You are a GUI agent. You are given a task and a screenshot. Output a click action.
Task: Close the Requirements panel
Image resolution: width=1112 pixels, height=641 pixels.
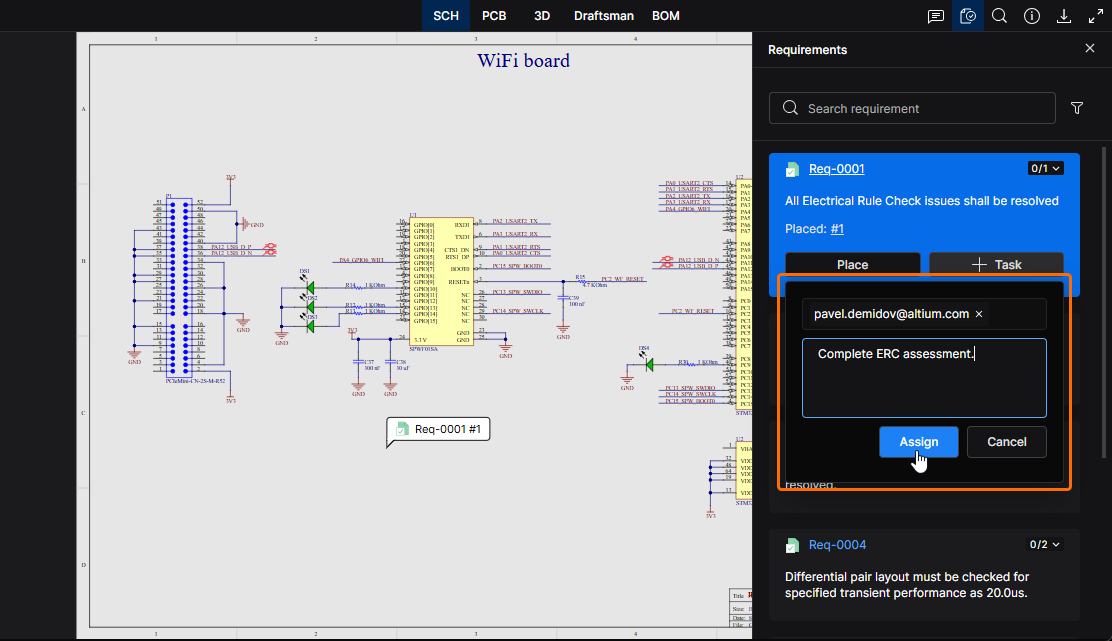[x=1090, y=49]
